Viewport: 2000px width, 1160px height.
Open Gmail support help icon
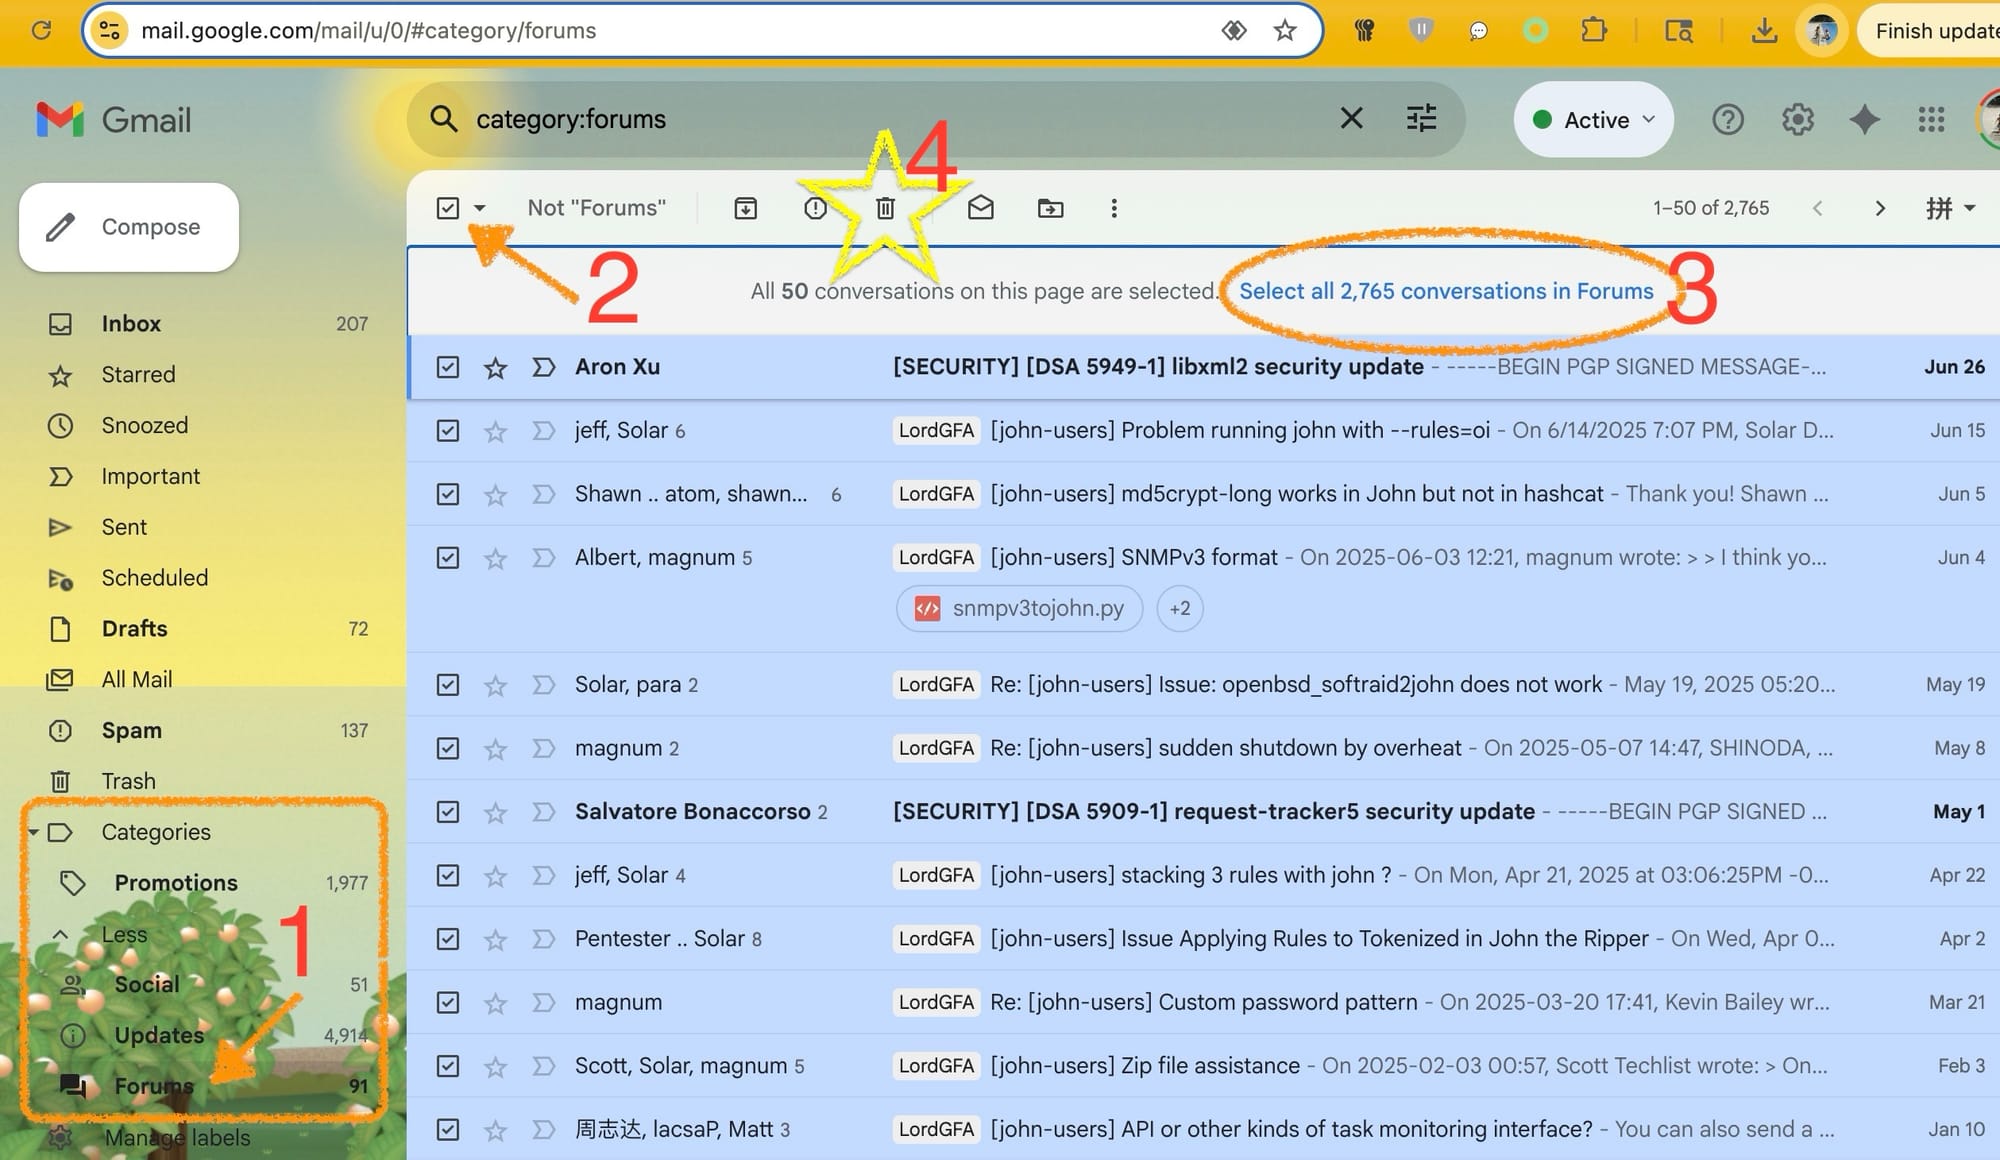coord(1727,120)
